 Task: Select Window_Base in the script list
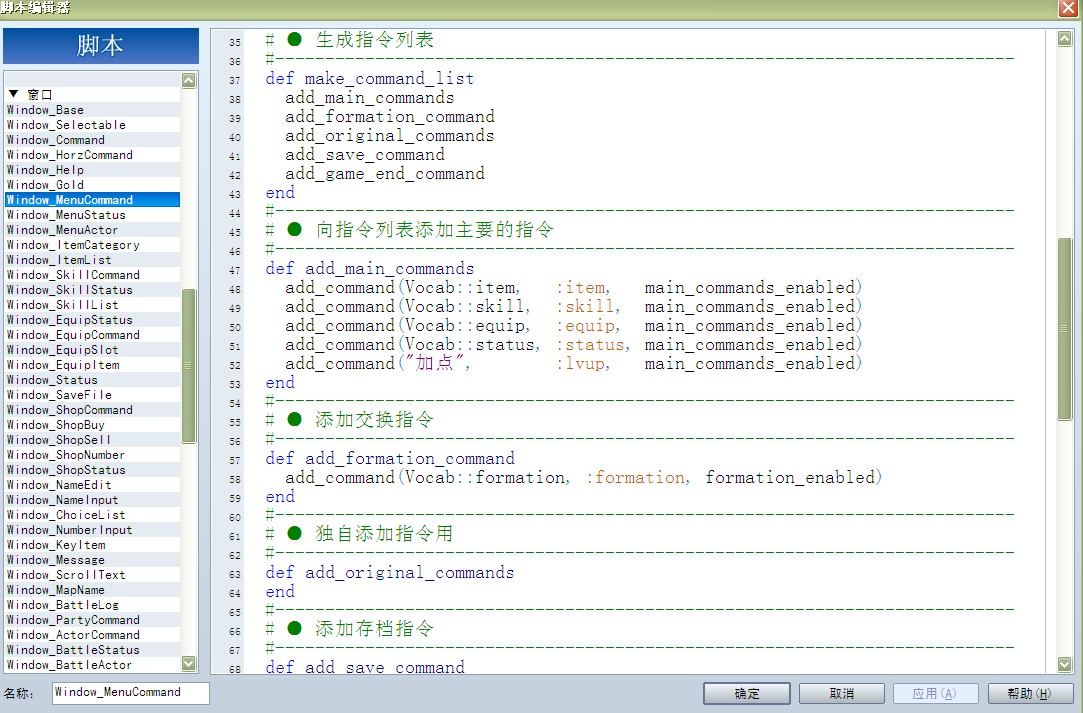93,110
